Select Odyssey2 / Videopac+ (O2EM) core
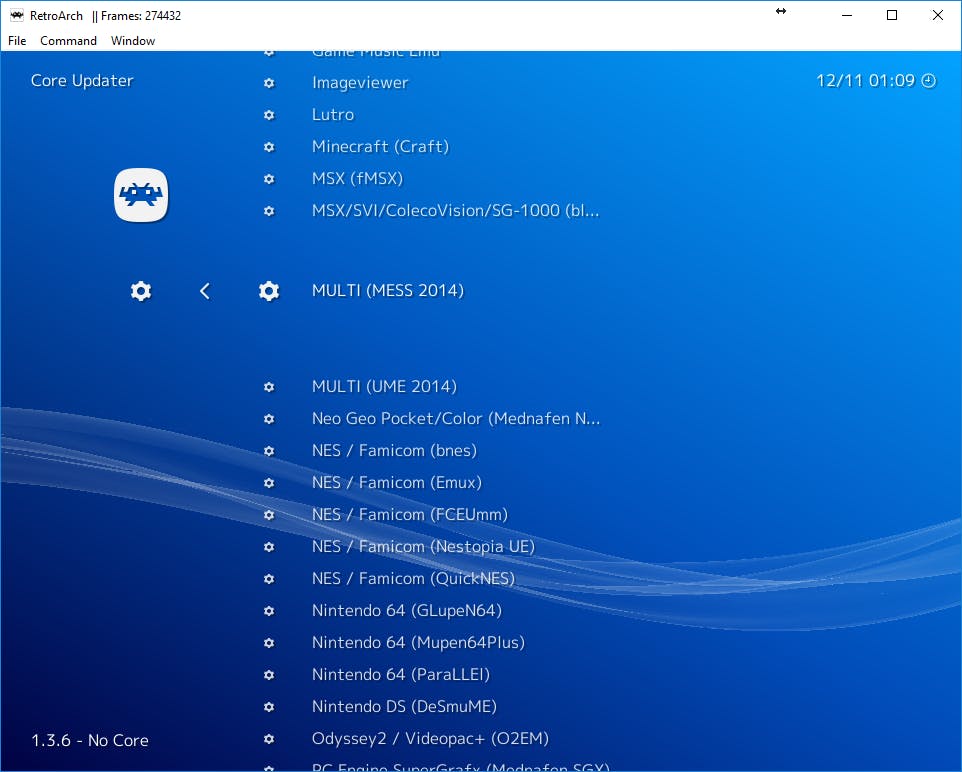Image resolution: width=962 pixels, height=772 pixels. [430, 739]
